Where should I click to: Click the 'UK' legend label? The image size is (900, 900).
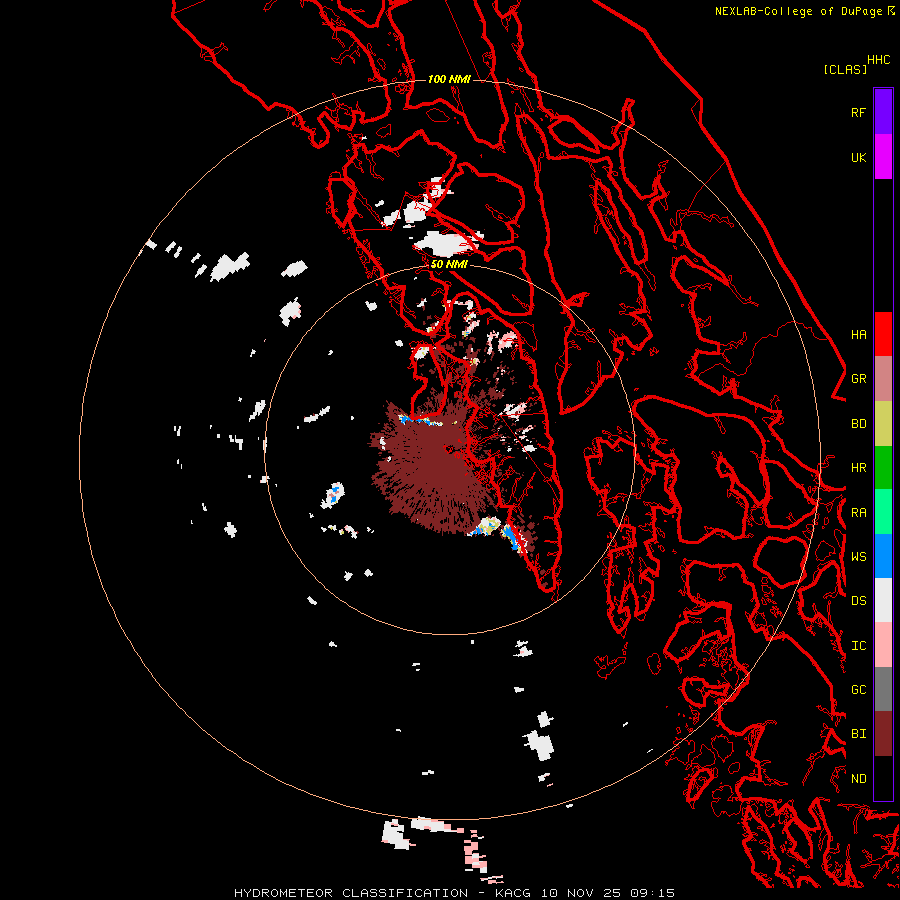pyautogui.click(x=858, y=157)
